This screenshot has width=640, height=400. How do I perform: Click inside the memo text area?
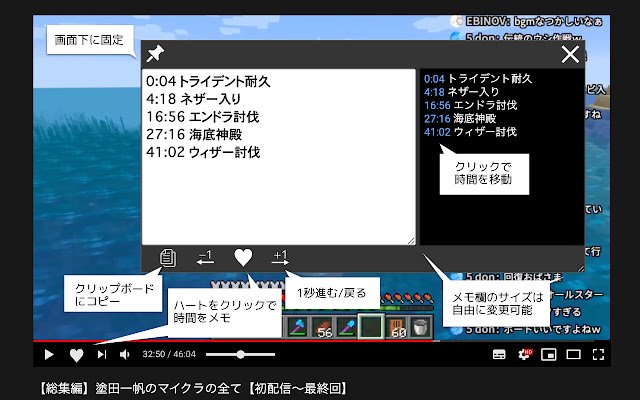tap(279, 157)
